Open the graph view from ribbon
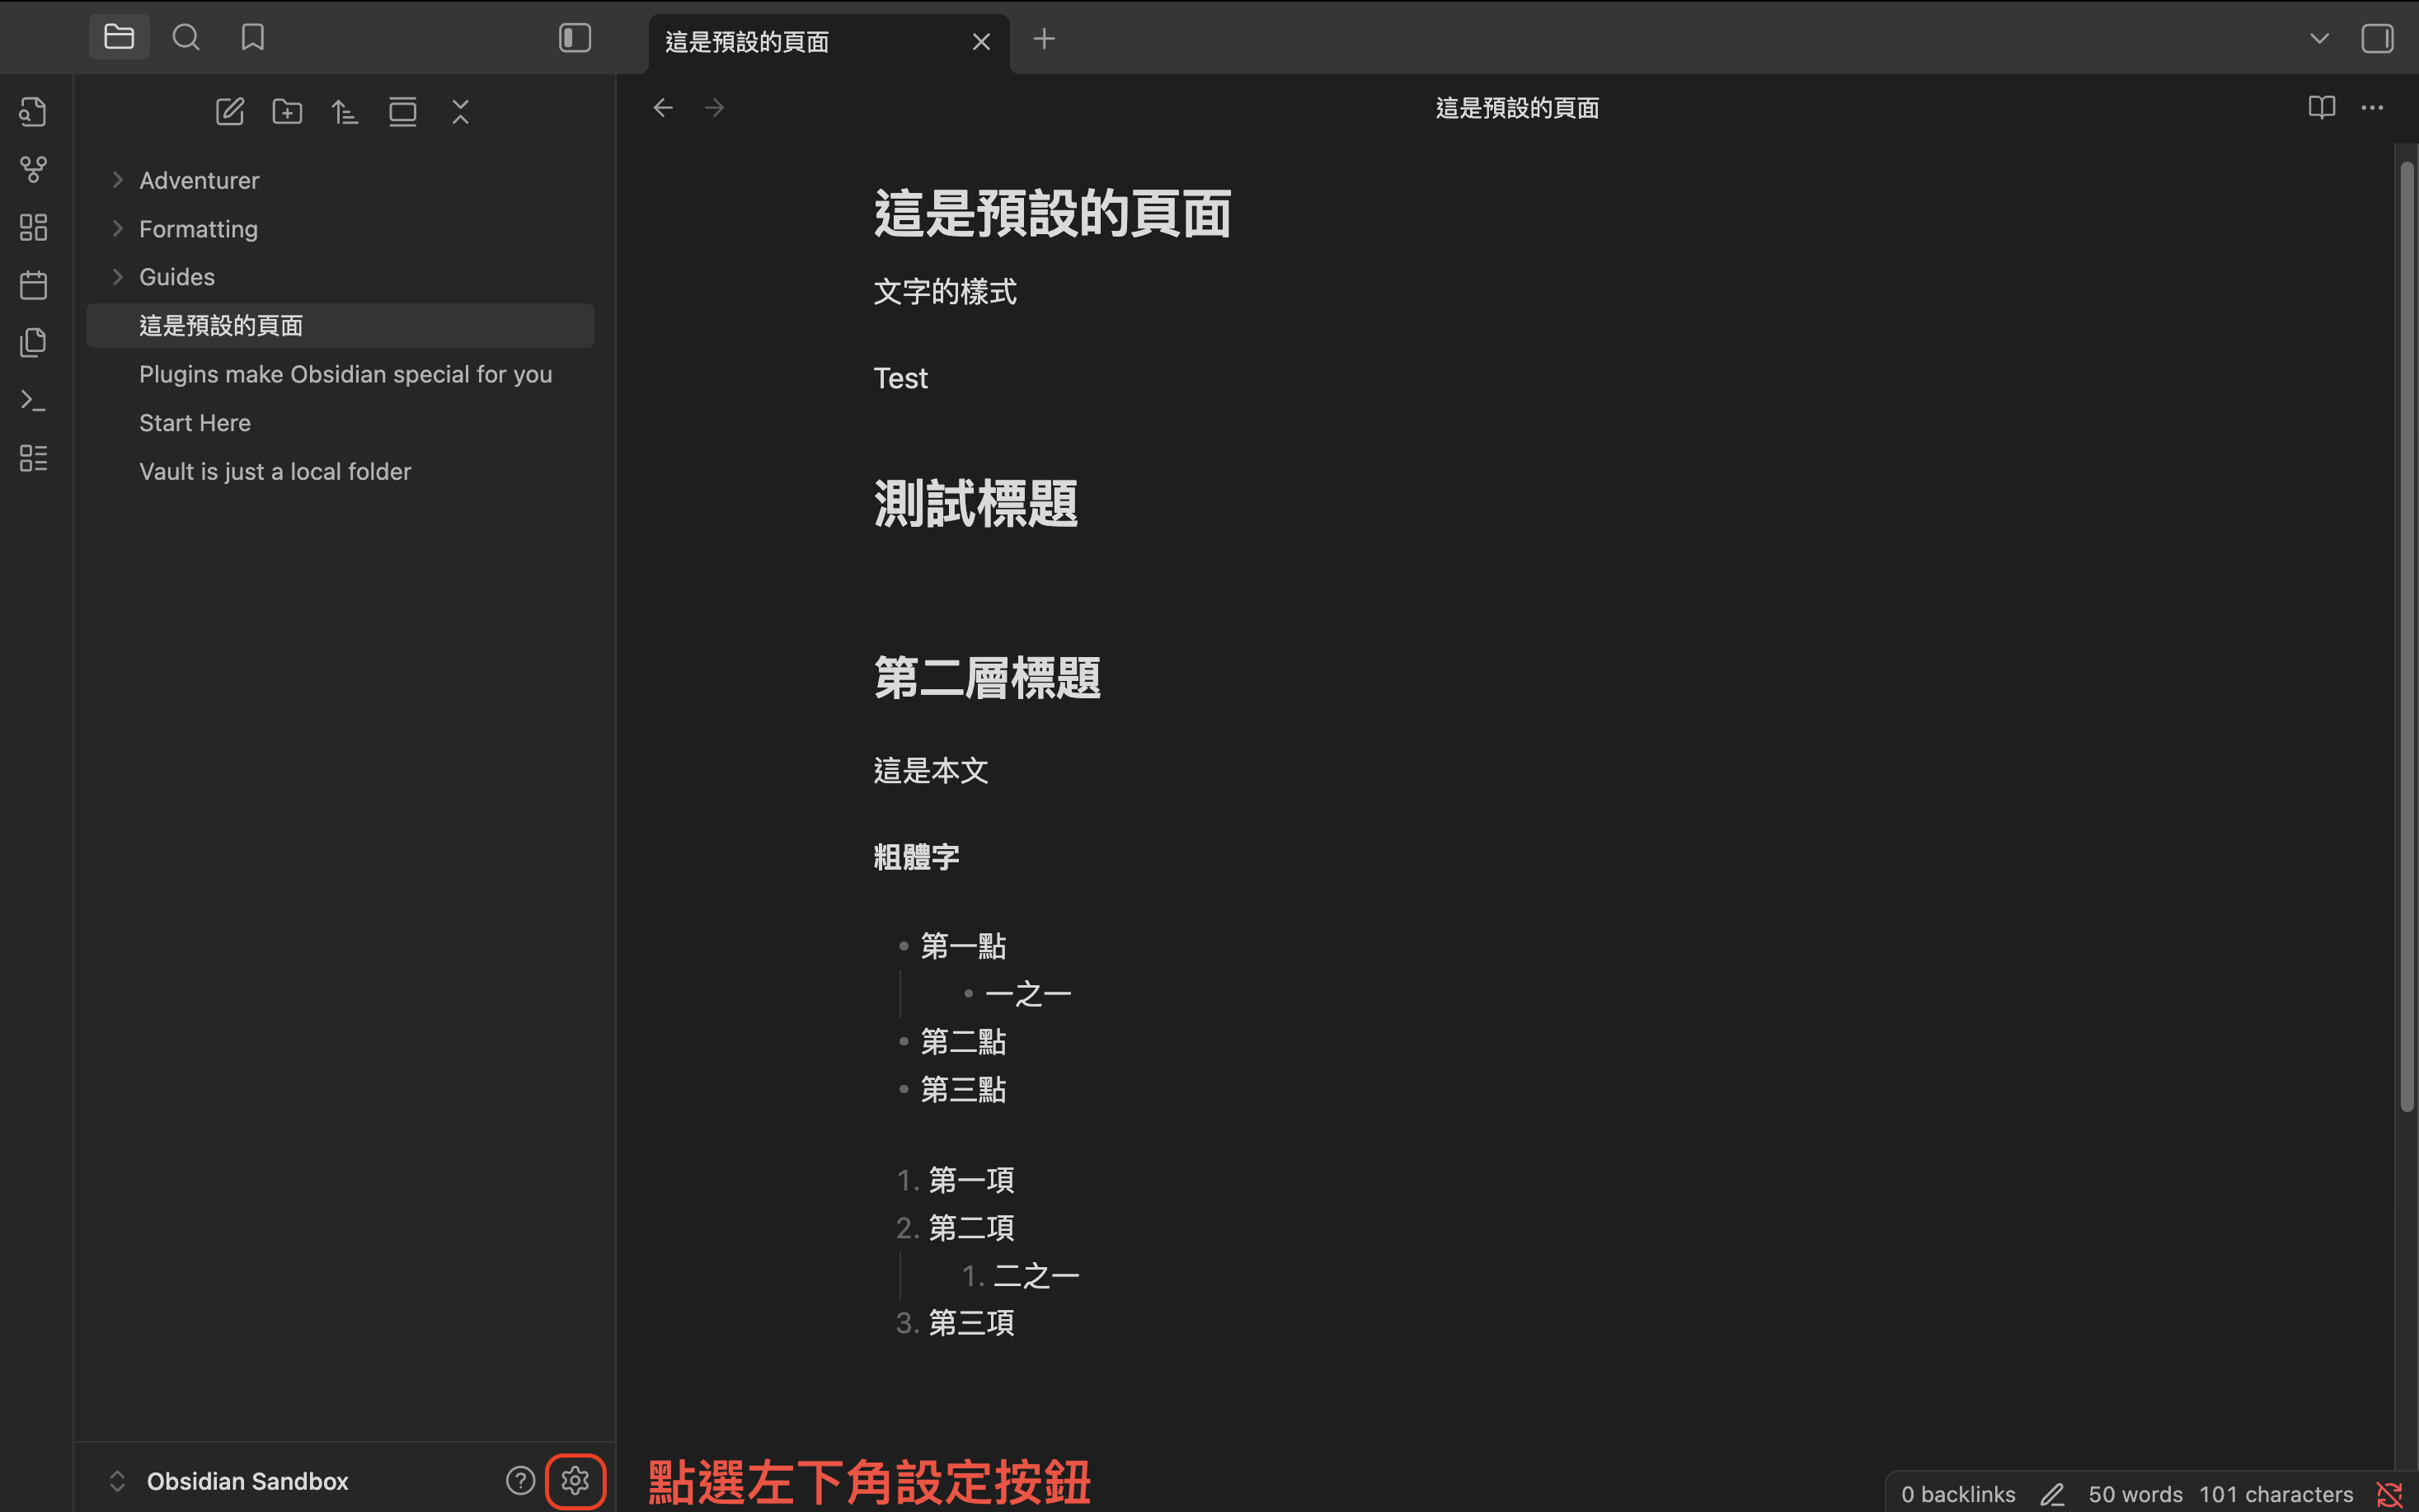This screenshot has height=1512, width=2419. [x=33, y=169]
